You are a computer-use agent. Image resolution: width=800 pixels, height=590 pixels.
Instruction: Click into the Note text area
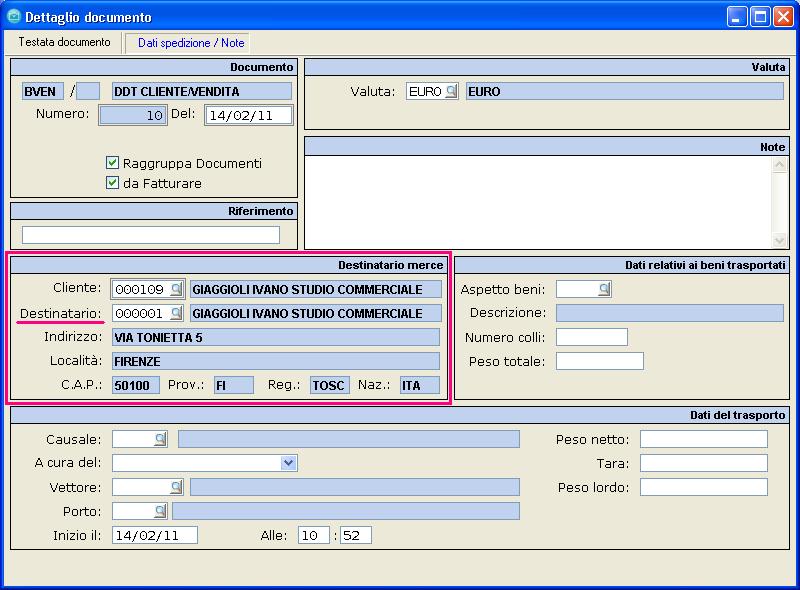pos(539,202)
